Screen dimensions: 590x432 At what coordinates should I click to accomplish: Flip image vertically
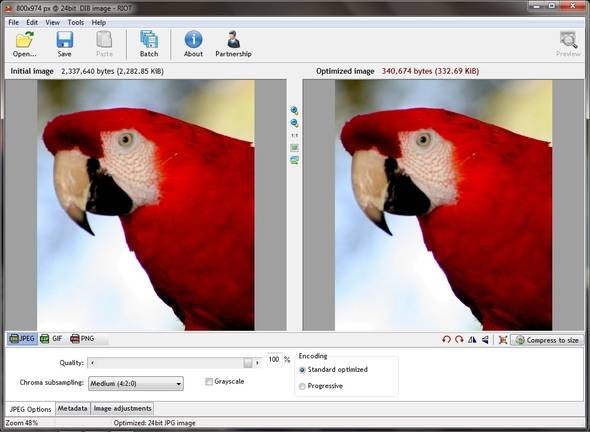(485, 340)
